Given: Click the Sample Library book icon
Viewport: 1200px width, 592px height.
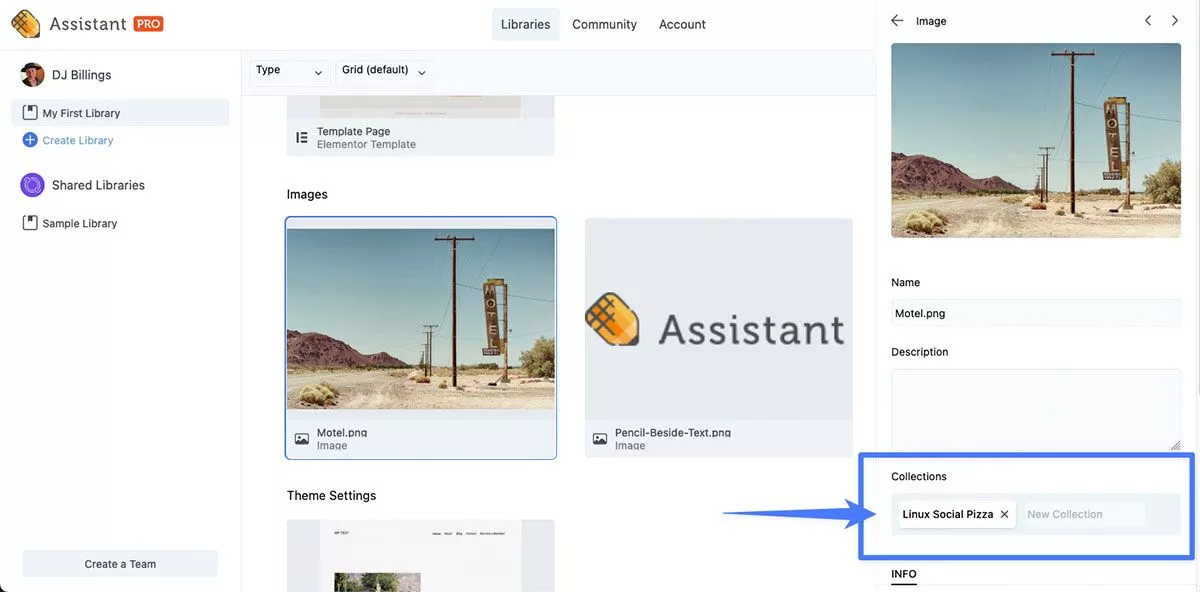Looking at the screenshot, I should pyautogui.click(x=30, y=223).
